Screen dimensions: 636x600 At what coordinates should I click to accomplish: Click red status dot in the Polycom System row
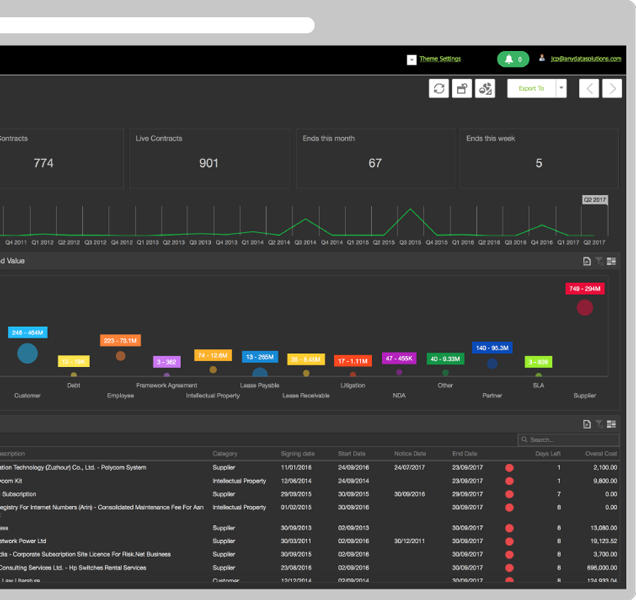pos(509,468)
